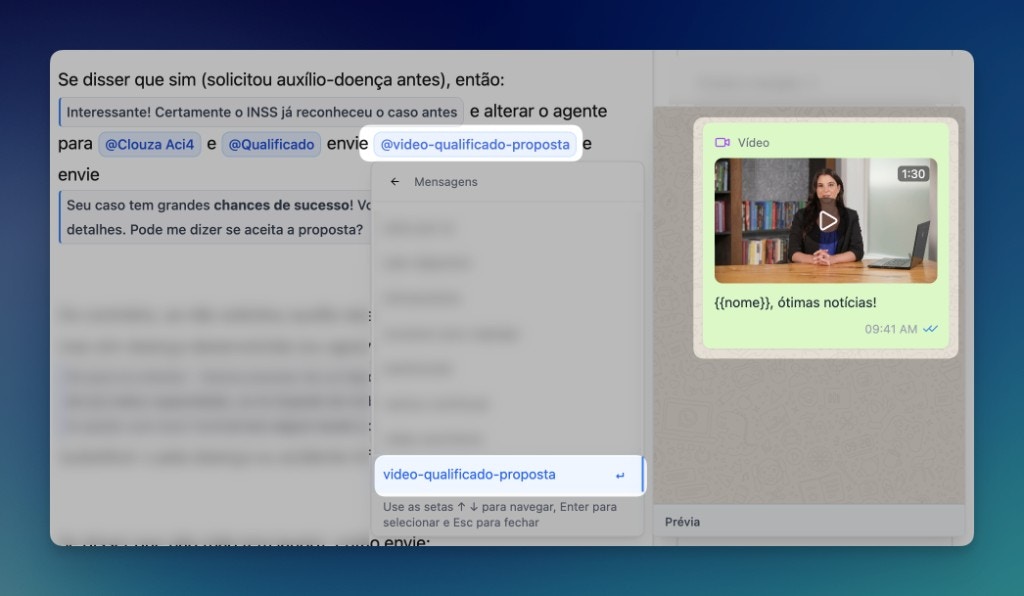Click the play triangle overlay on the video thumbnail
This screenshot has height=596, width=1024.
826,220
